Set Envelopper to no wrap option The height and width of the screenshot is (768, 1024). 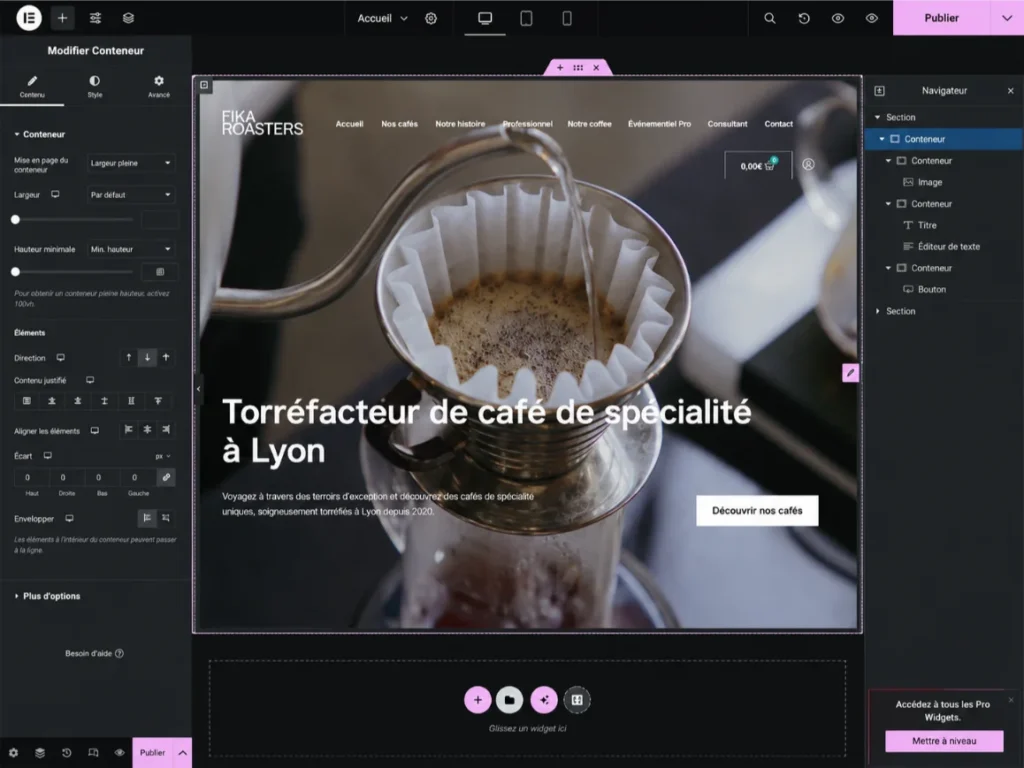coord(147,518)
